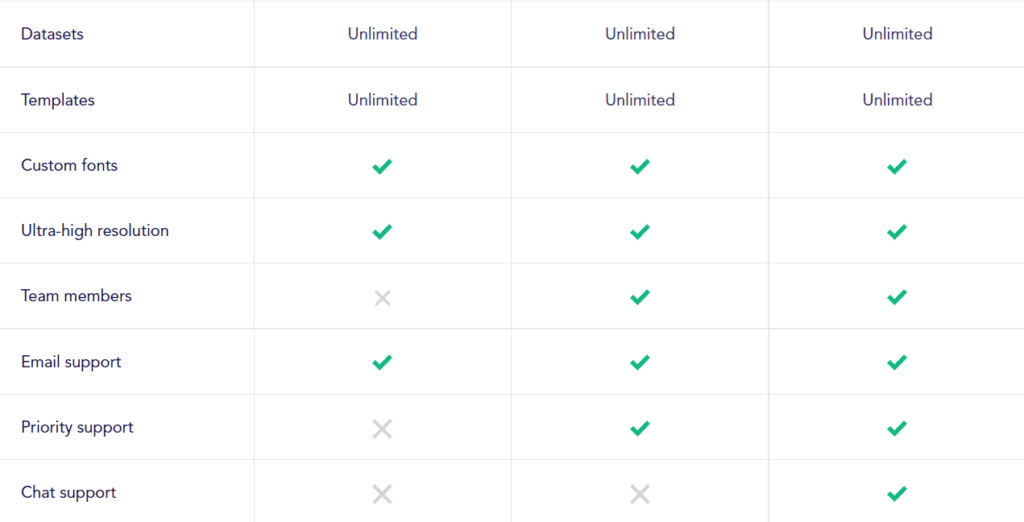Click the Email support checkmark in first column
This screenshot has height=522, width=1024.
(x=382, y=363)
